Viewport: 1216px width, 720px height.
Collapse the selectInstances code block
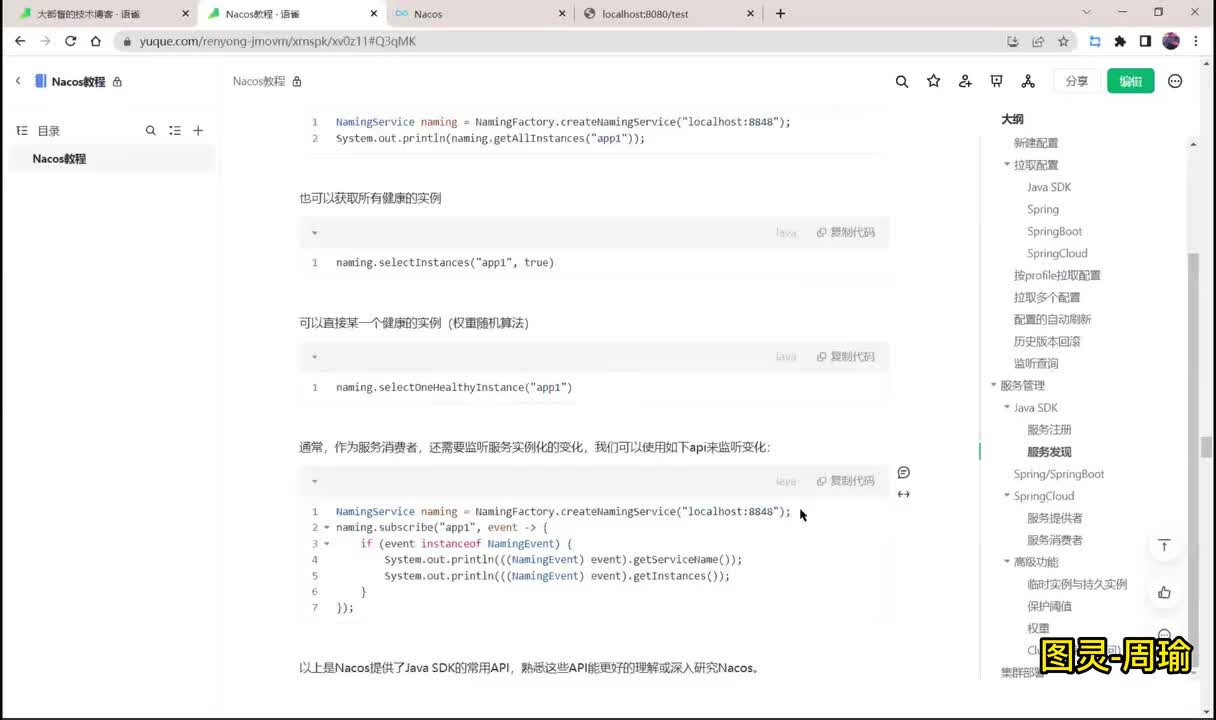314,232
